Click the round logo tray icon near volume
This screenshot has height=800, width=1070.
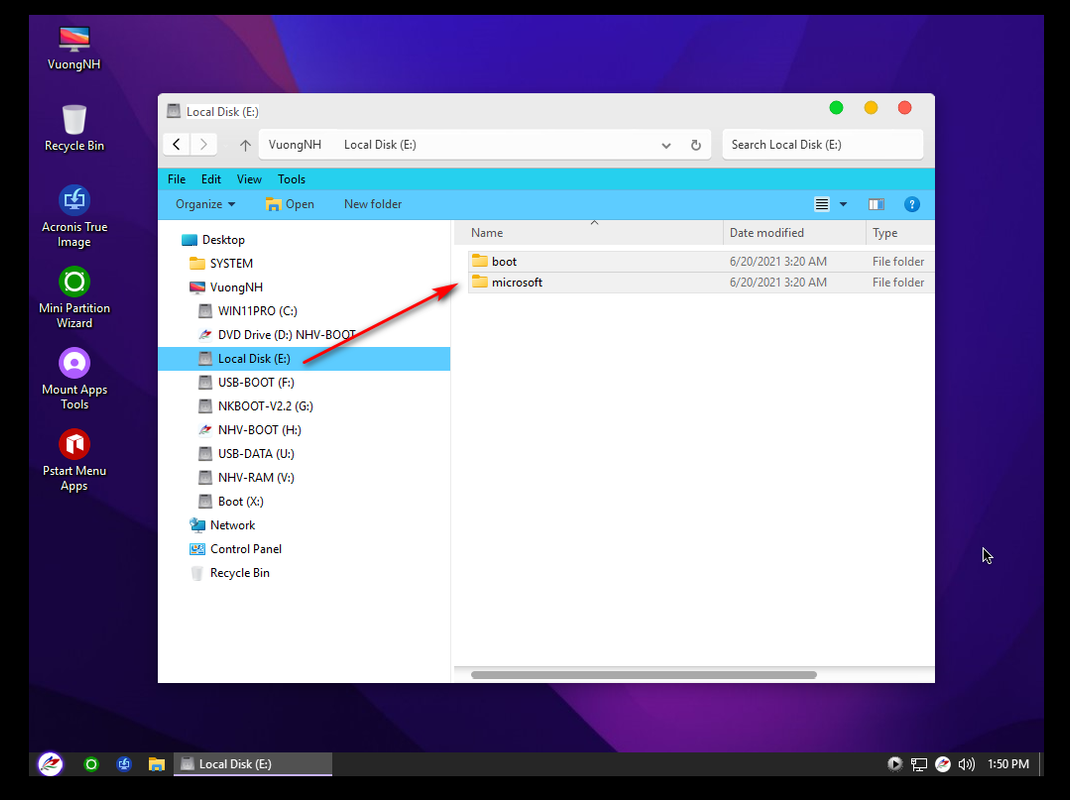pyautogui.click(x=942, y=764)
